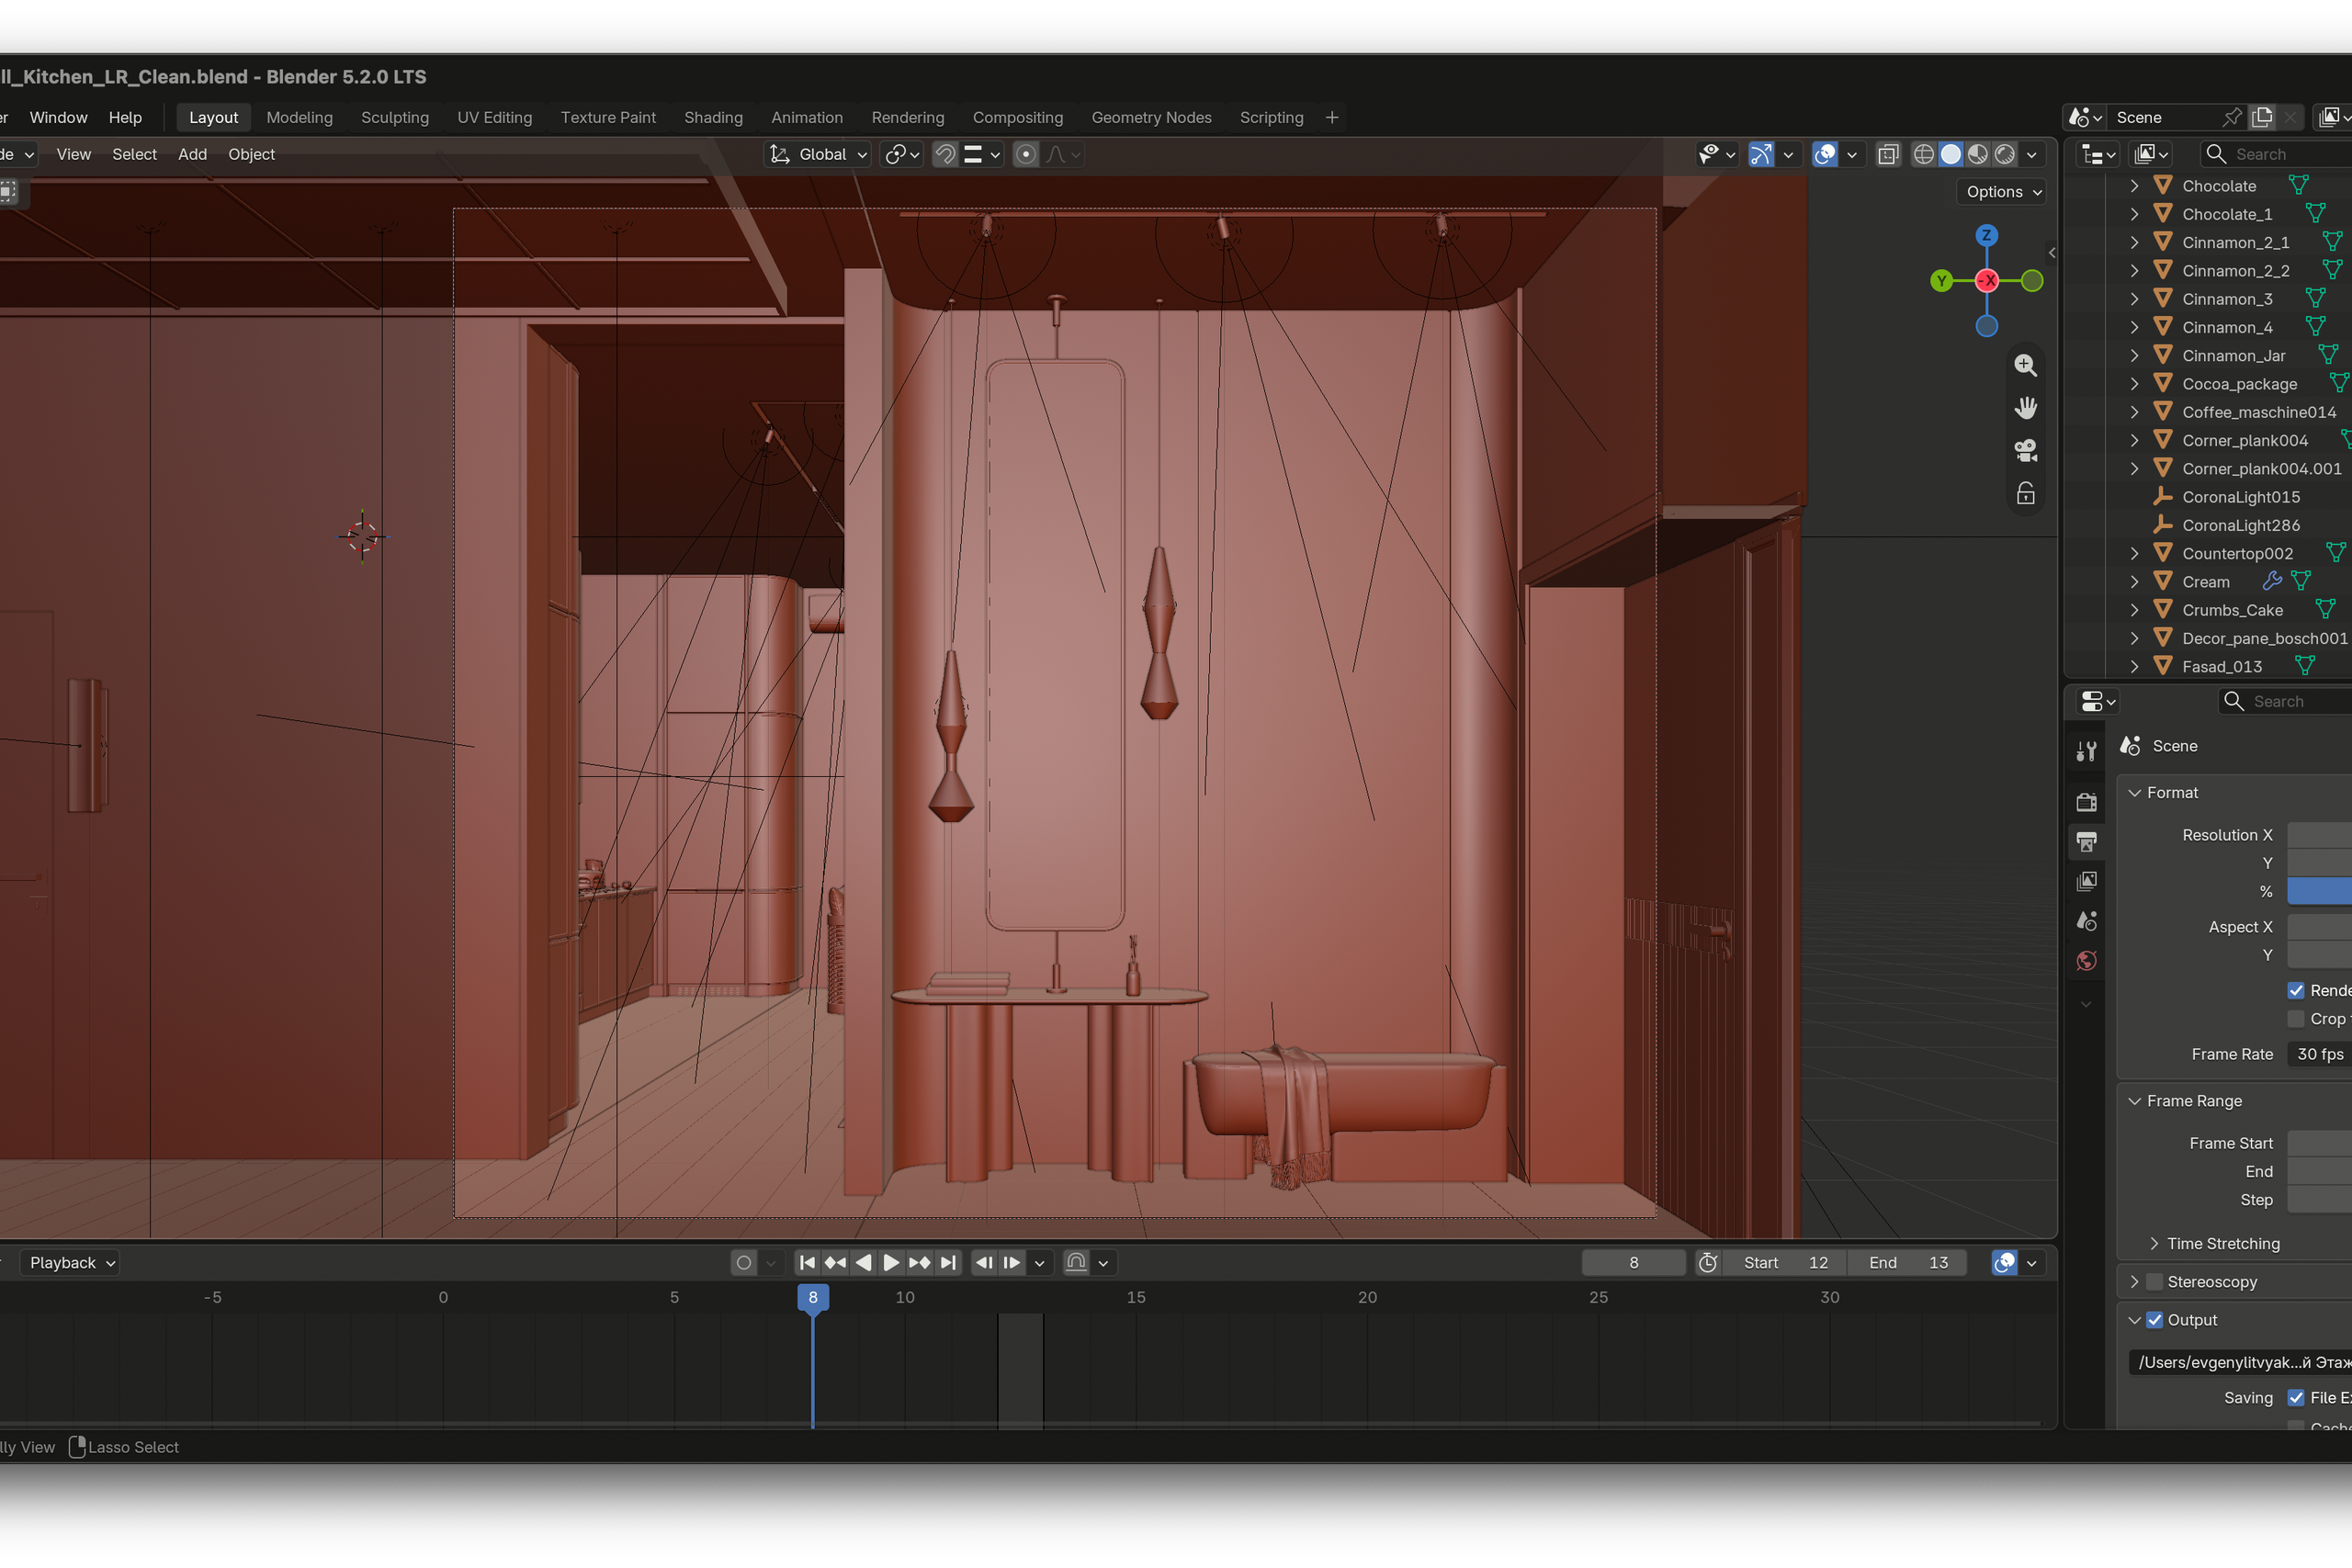Open viewport Options dropdown
Image resolution: width=2352 pixels, height=1568 pixels.
coord(2002,192)
